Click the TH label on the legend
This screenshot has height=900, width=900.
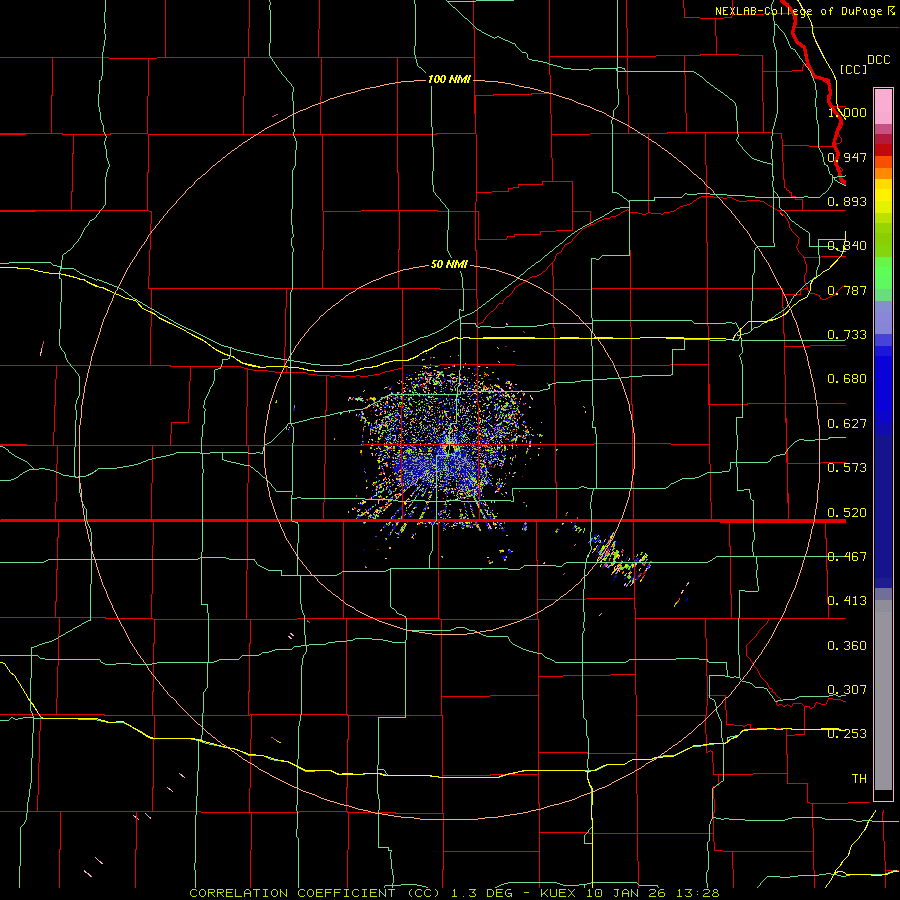[x=859, y=779]
